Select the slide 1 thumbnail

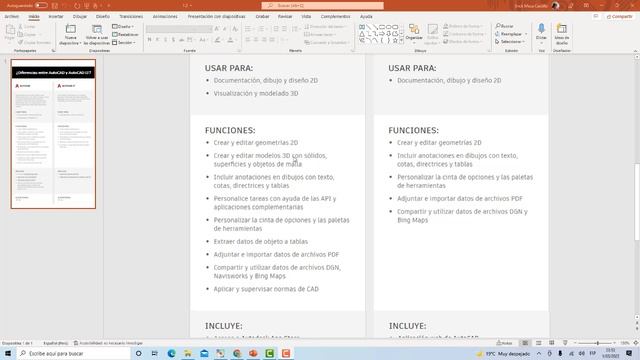pos(53,134)
